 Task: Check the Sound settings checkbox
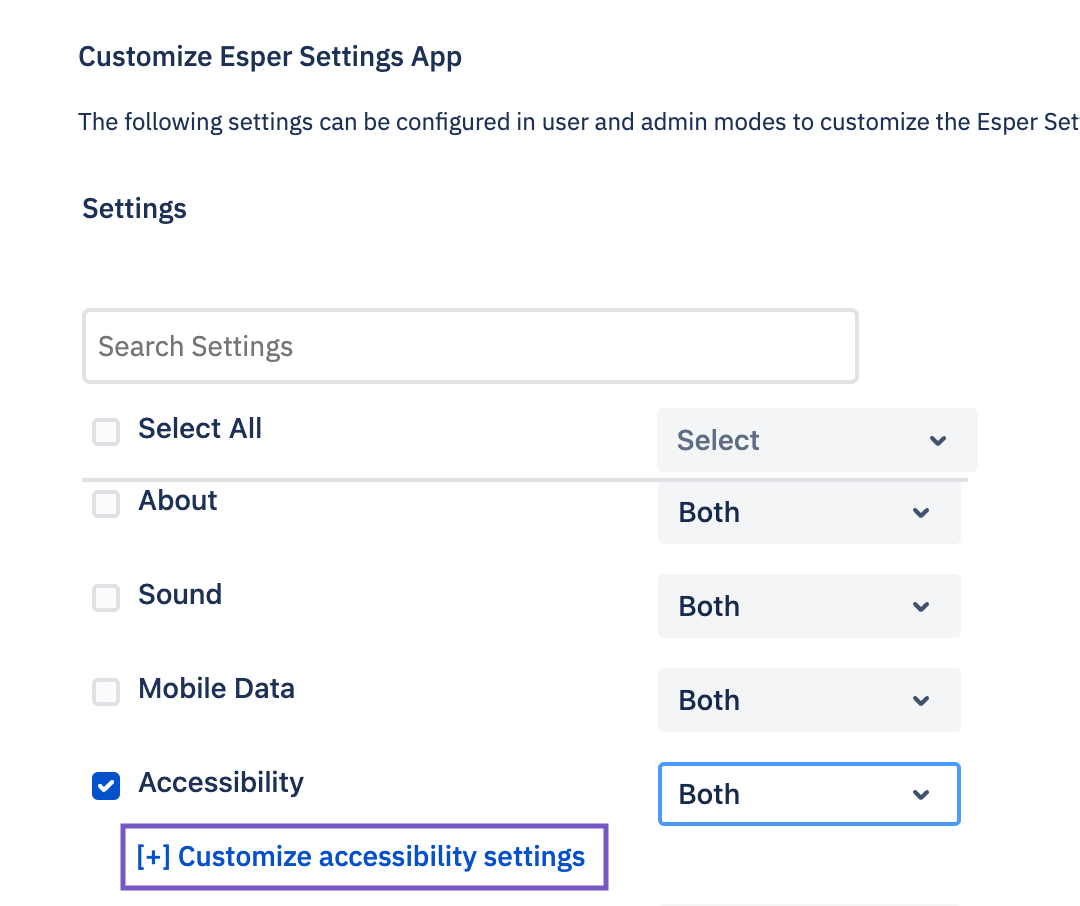pos(105,598)
